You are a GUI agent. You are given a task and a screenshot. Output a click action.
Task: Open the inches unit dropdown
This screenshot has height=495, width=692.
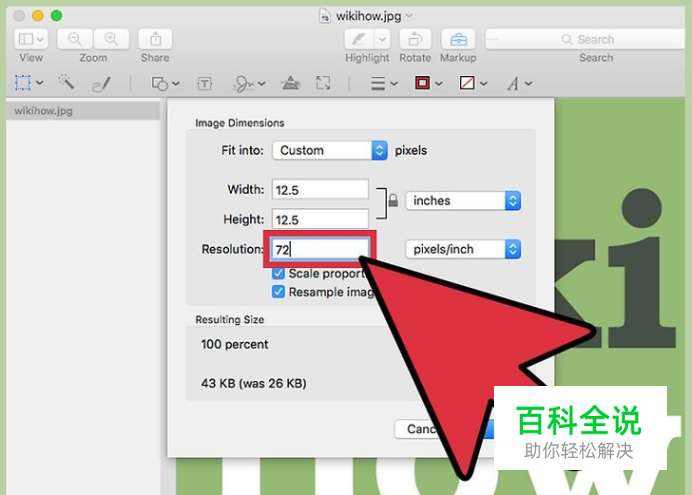point(463,201)
